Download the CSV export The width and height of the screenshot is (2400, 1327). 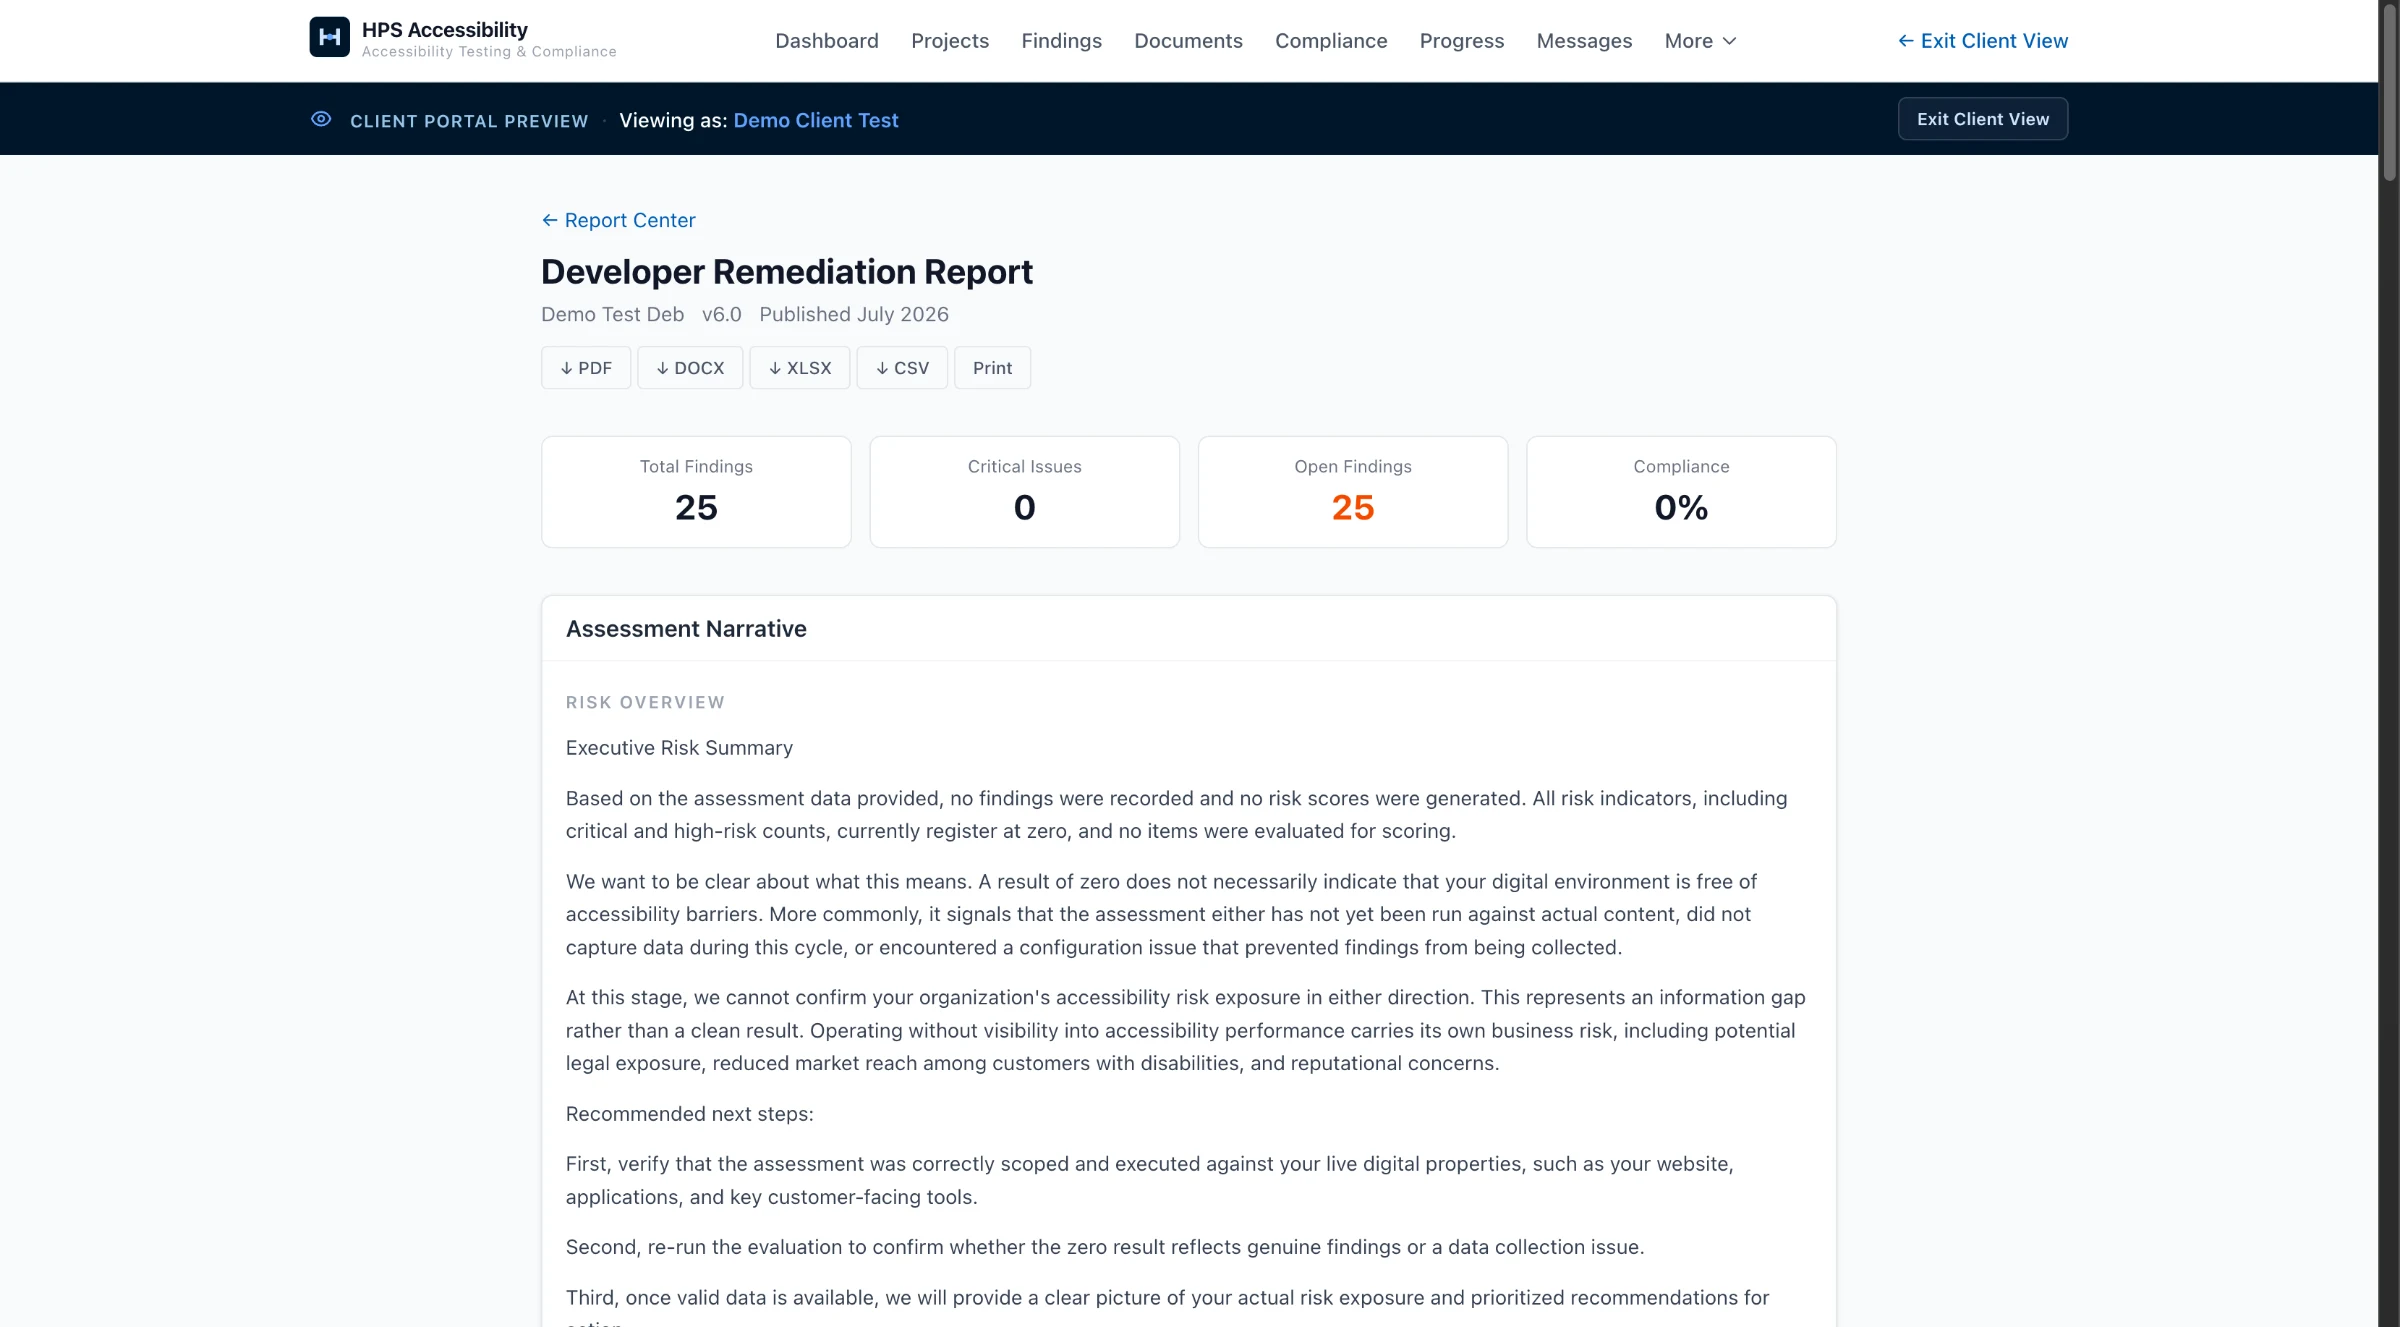[x=902, y=368]
